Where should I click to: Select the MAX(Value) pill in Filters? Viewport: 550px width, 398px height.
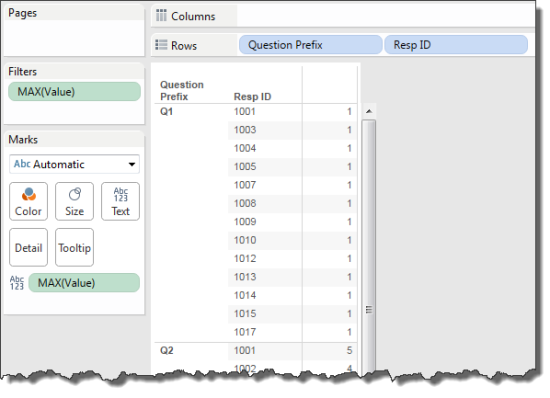pyautogui.click(x=74, y=92)
